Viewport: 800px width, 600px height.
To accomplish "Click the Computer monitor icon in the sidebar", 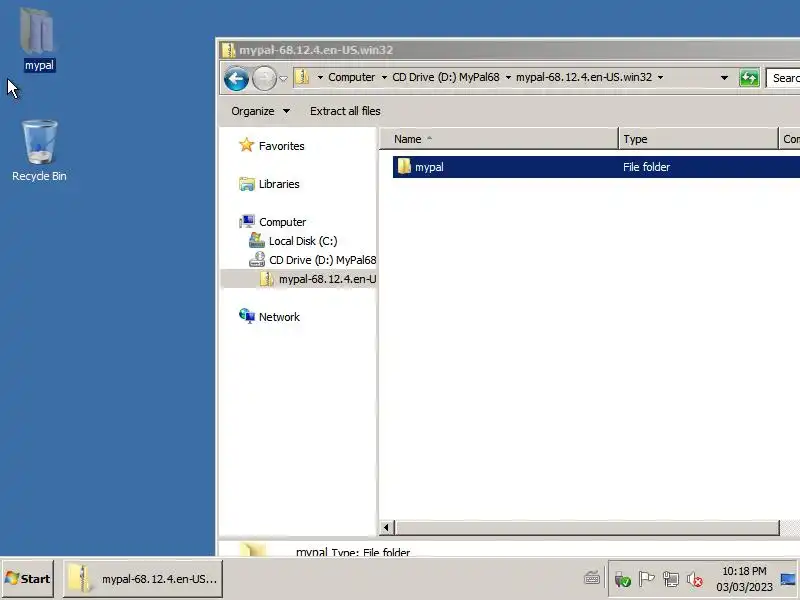I will click(247, 221).
